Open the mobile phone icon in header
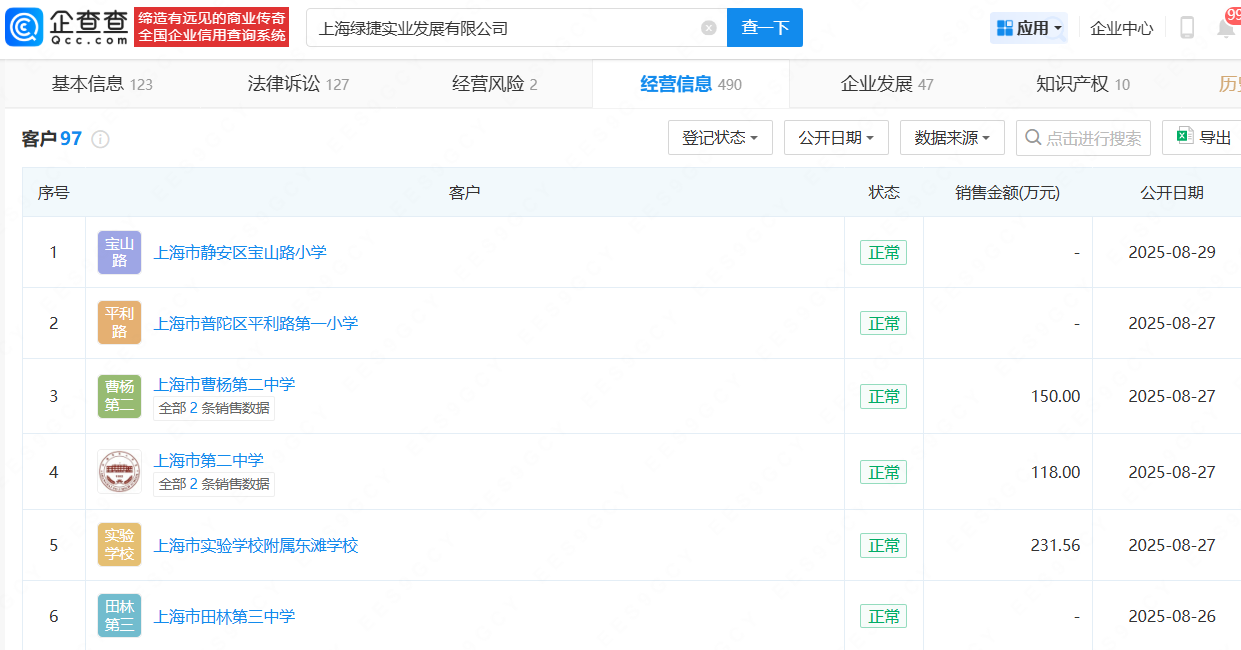The image size is (1241, 650). click(1187, 28)
